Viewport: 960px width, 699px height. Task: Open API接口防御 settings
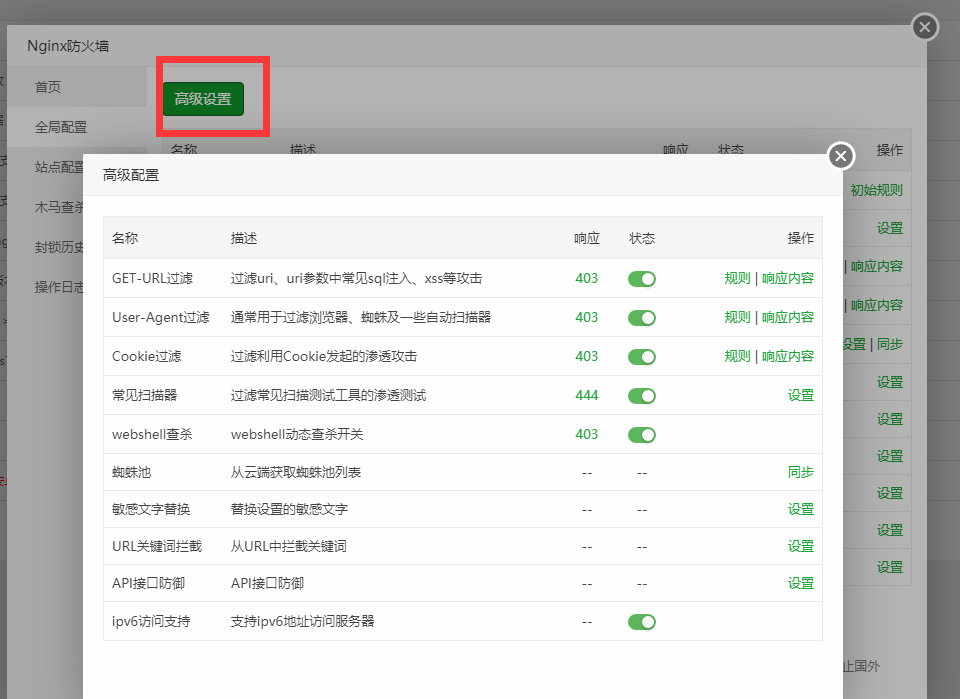tap(801, 582)
